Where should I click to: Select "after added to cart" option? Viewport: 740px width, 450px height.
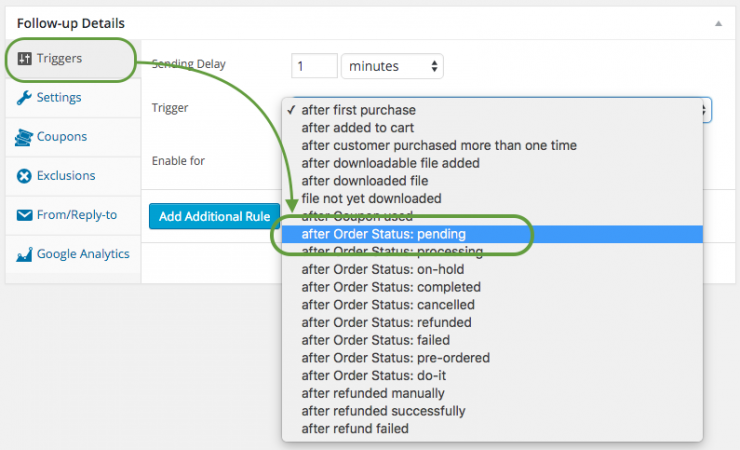tap(492, 128)
